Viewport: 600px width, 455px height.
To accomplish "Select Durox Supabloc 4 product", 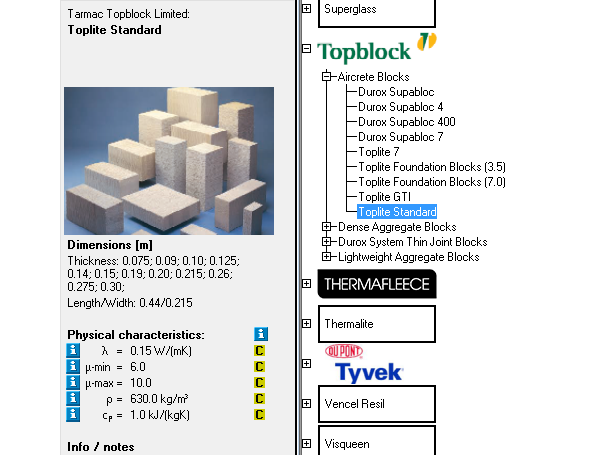I will tap(401, 107).
